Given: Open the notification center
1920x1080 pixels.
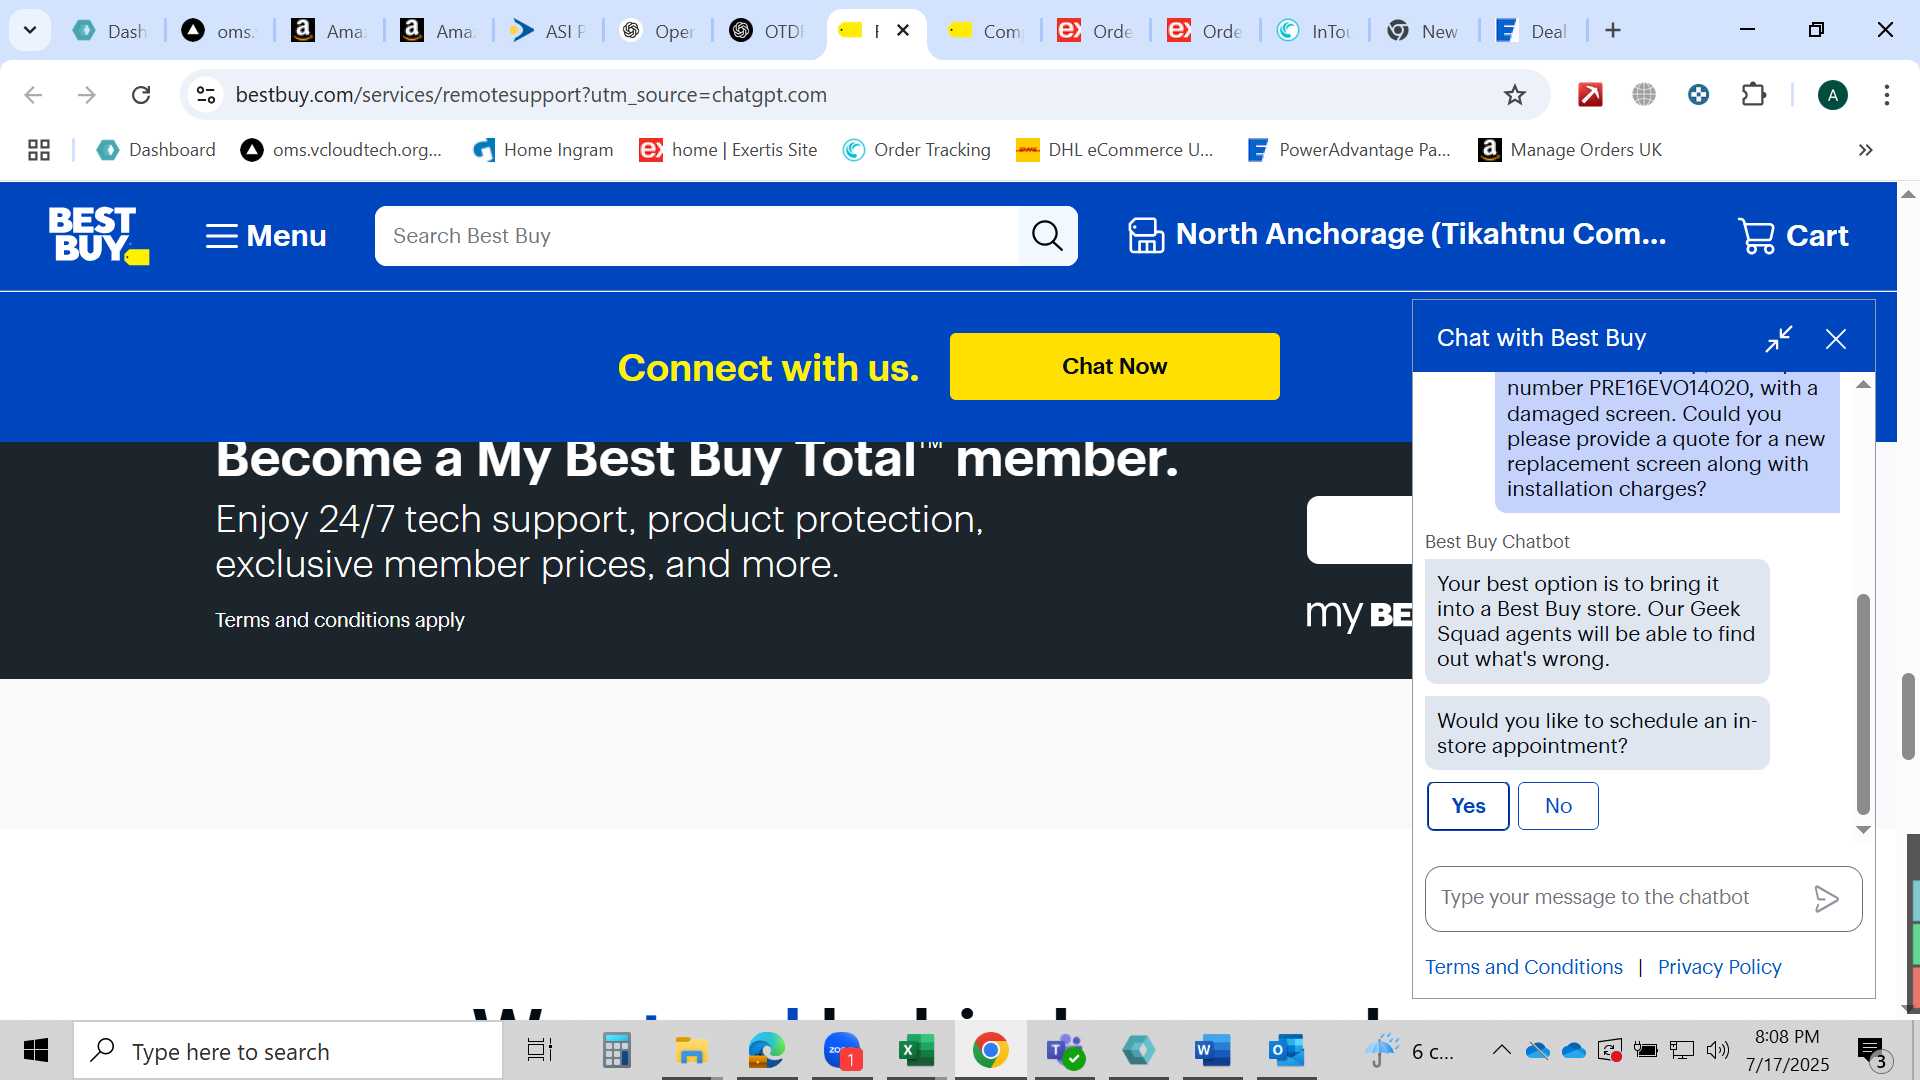Looking at the screenshot, I should [x=1872, y=1051].
